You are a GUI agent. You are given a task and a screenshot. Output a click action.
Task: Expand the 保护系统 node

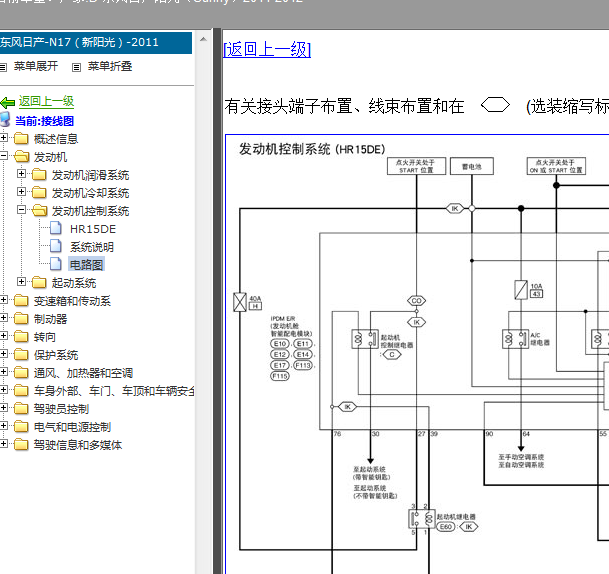tap(3, 353)
